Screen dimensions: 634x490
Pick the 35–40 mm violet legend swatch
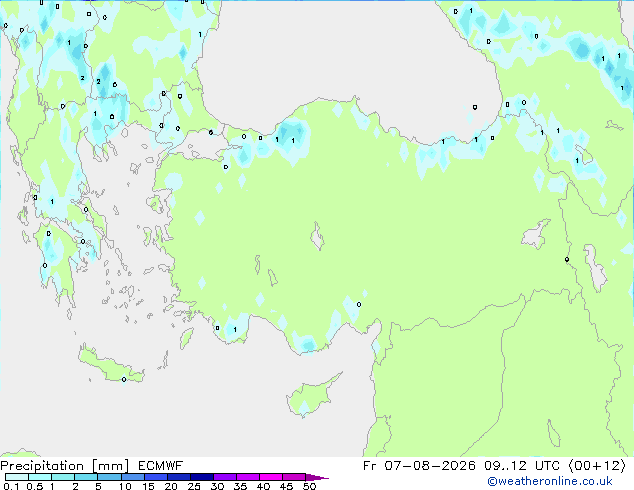coord(247,477)
